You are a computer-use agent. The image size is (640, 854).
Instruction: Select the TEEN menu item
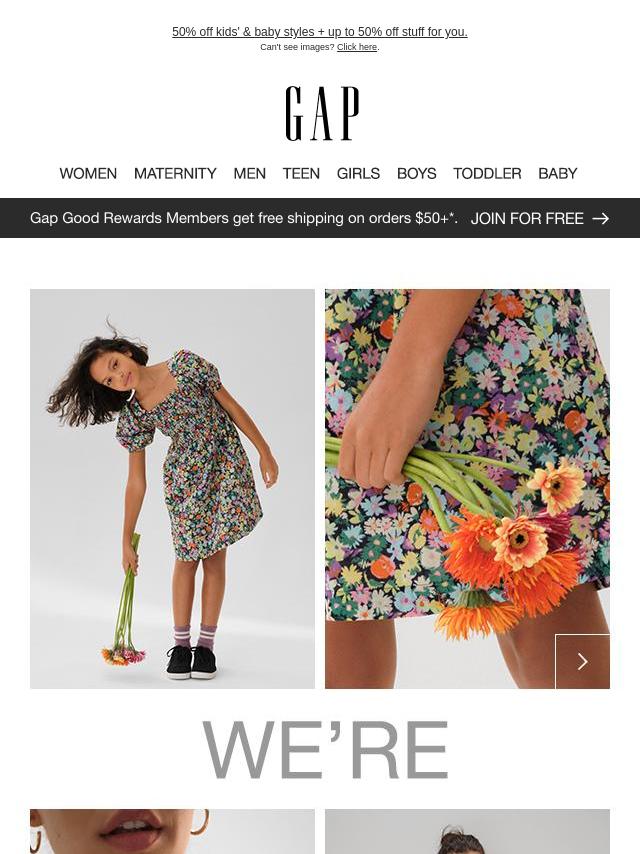click(x=301, y=173)
